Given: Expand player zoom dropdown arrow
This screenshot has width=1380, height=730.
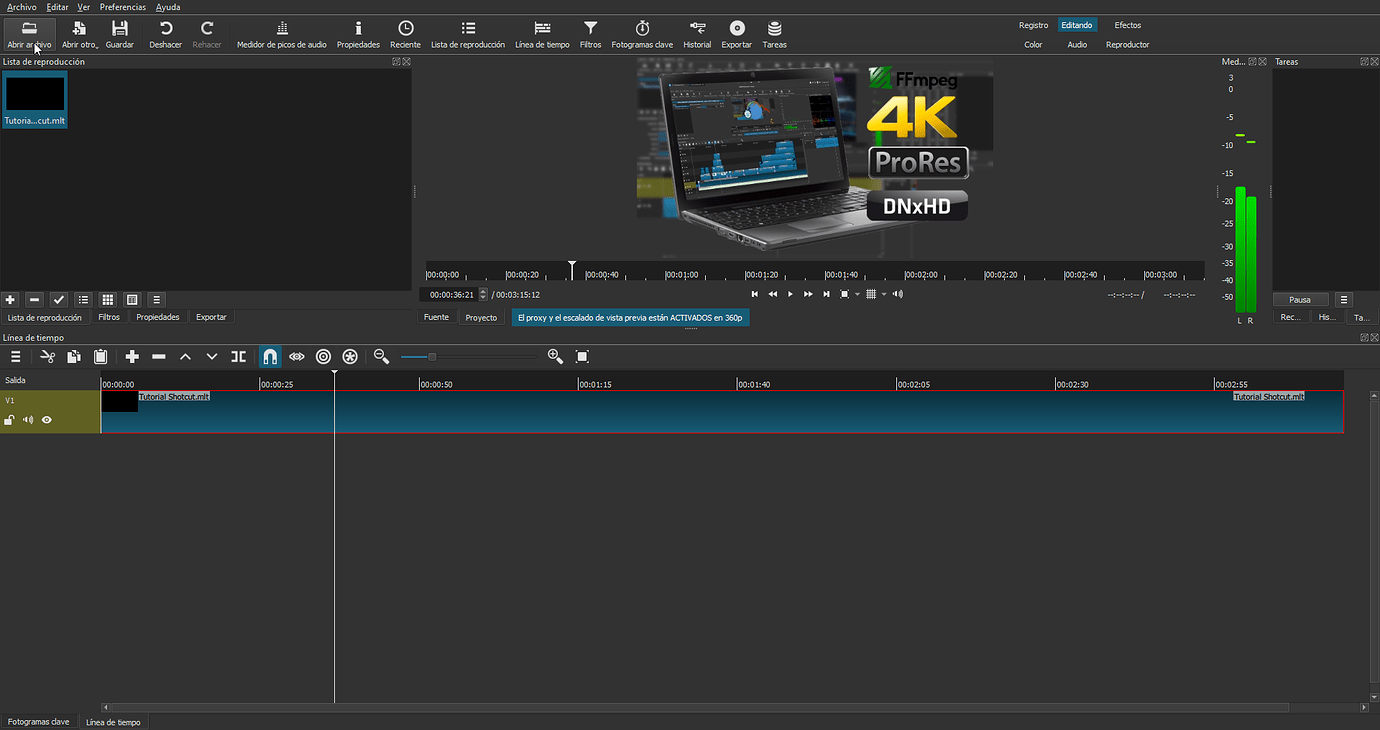Looking at the screenshot, I should tap(857, 295).
